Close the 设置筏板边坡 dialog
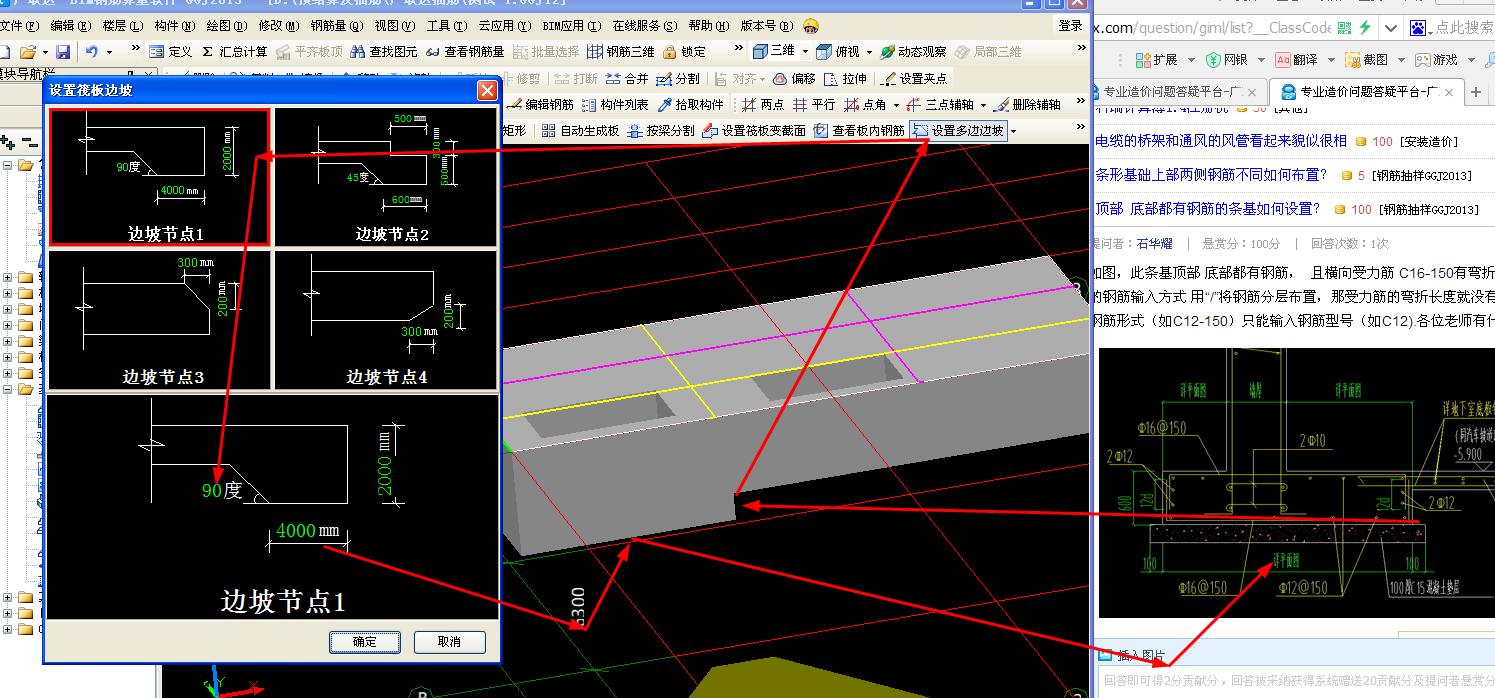 point(487,90)
